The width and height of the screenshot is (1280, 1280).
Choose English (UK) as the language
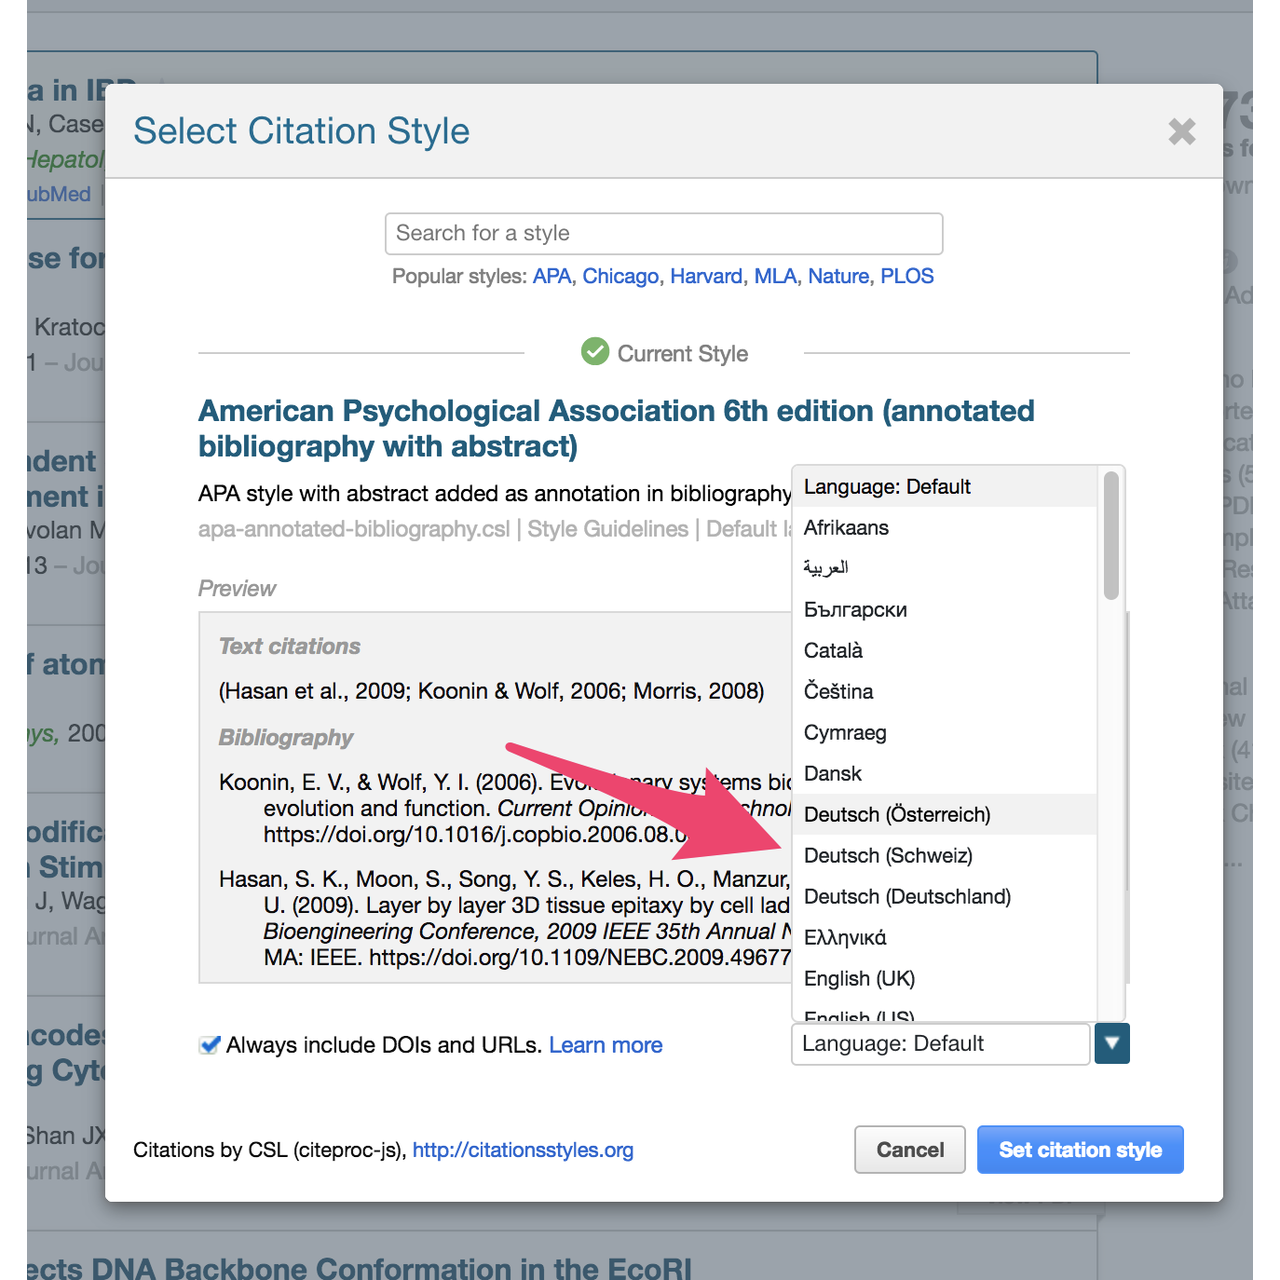coord(859,978)
